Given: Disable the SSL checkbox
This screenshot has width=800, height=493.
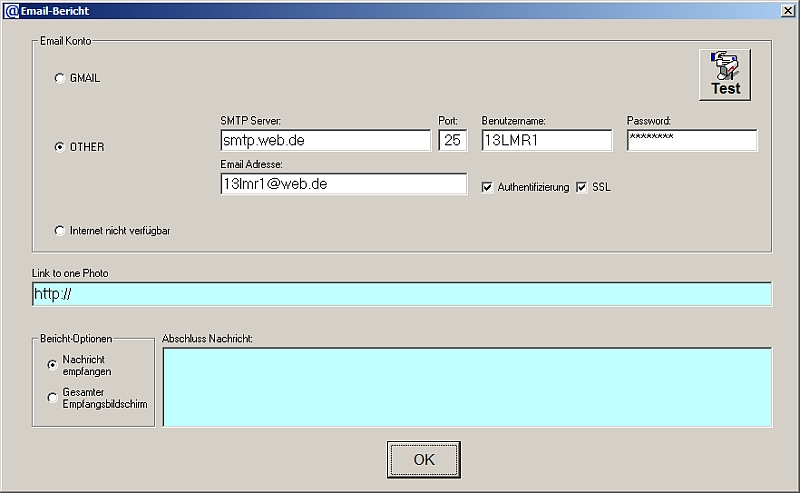Looking at the screenshot, I should (x=582, y=187).
